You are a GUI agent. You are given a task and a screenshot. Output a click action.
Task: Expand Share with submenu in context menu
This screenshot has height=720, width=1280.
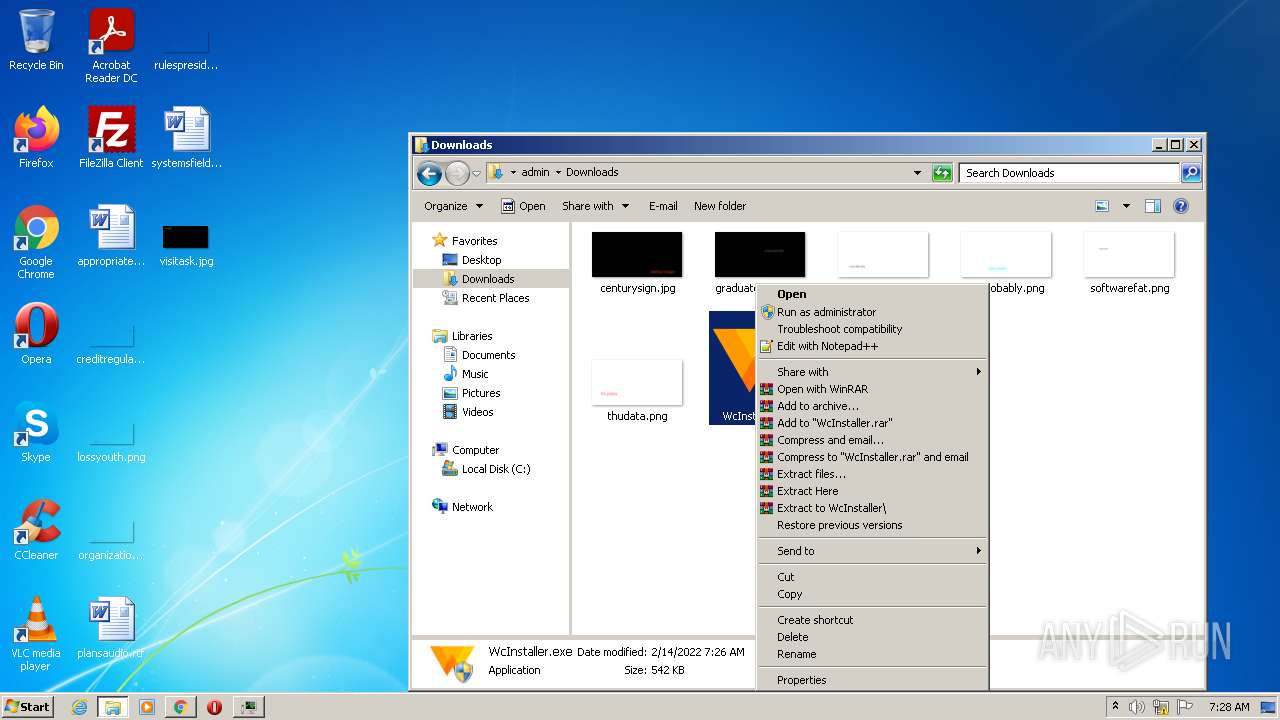point(872,372)
